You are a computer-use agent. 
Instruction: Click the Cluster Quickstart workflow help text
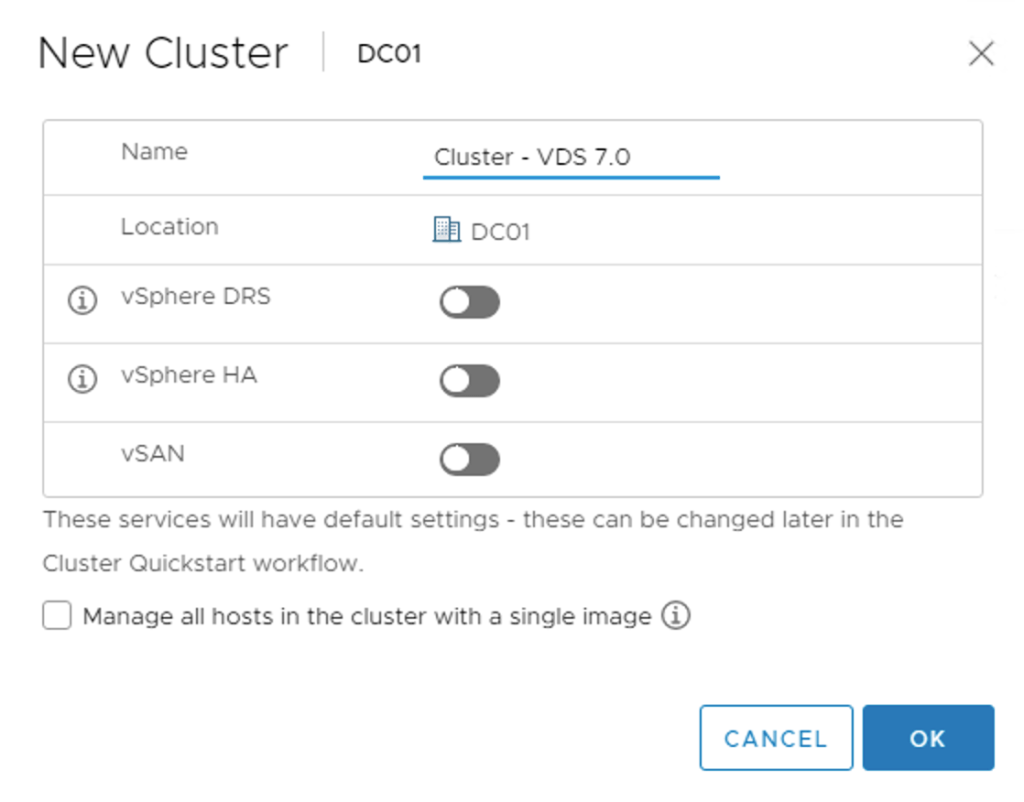[x=202, y=563]
